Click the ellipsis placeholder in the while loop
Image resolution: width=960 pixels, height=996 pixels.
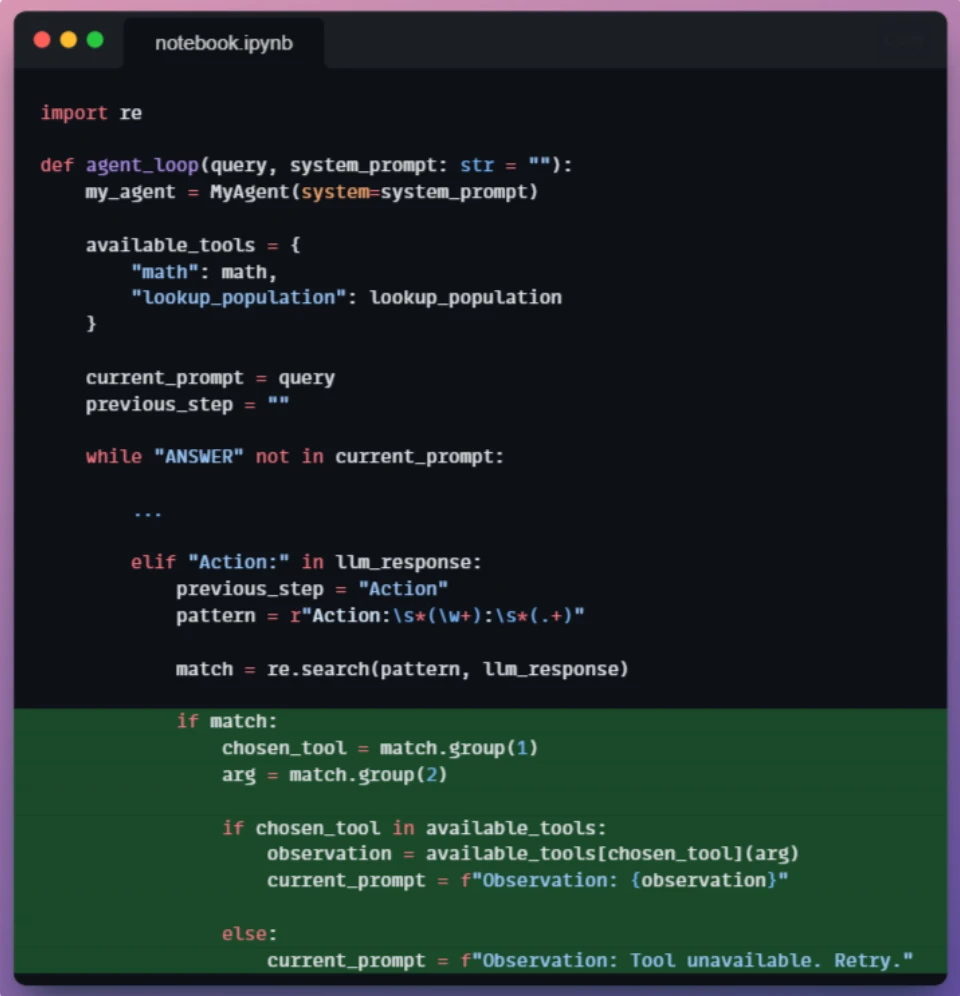click(x=147, y=513)
